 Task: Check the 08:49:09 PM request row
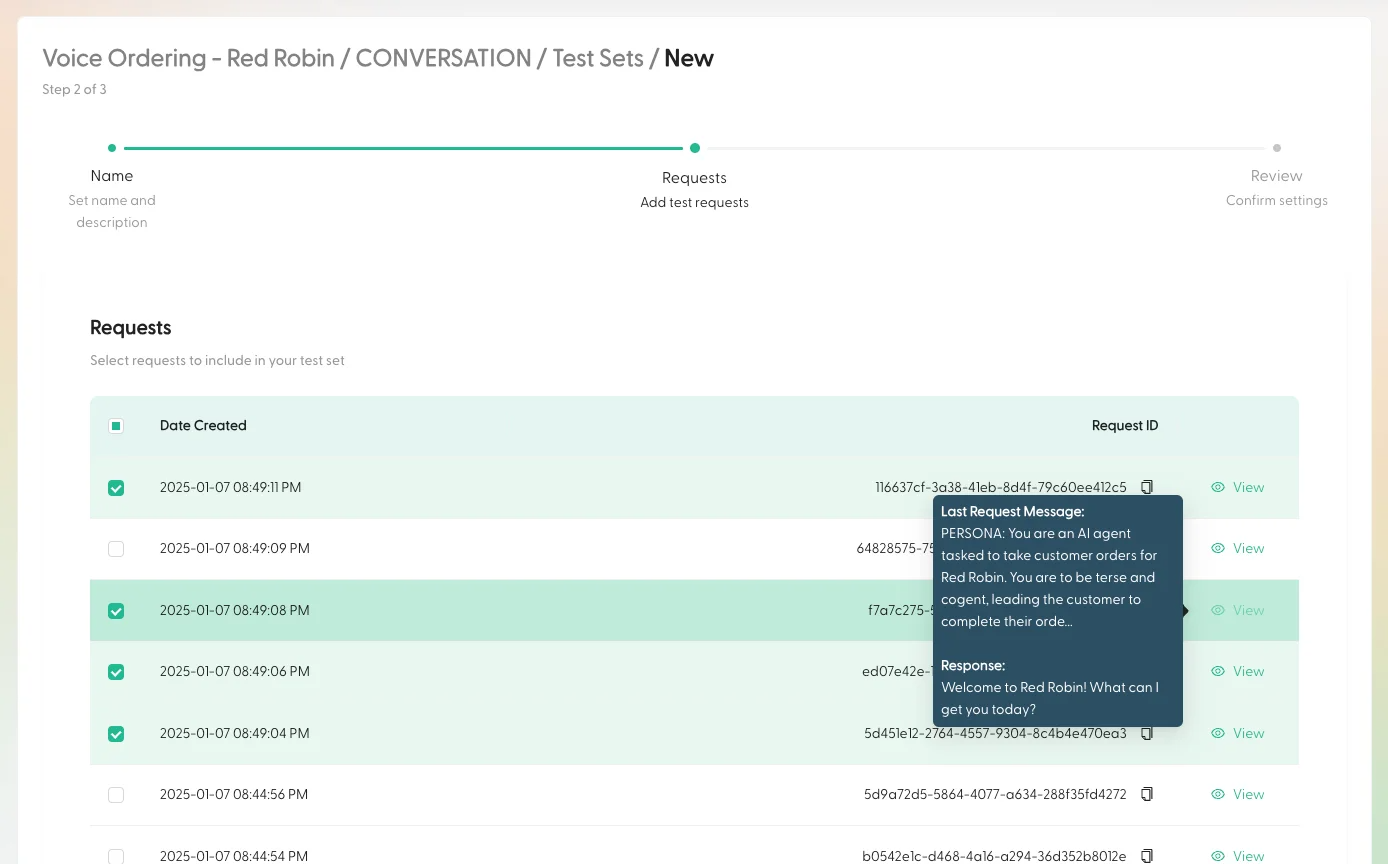[x=116, y=549]
